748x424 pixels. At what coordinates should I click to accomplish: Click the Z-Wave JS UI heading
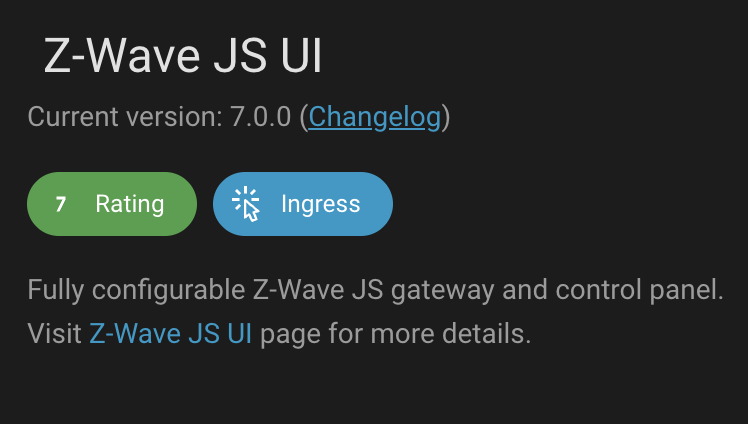(183, 57)
